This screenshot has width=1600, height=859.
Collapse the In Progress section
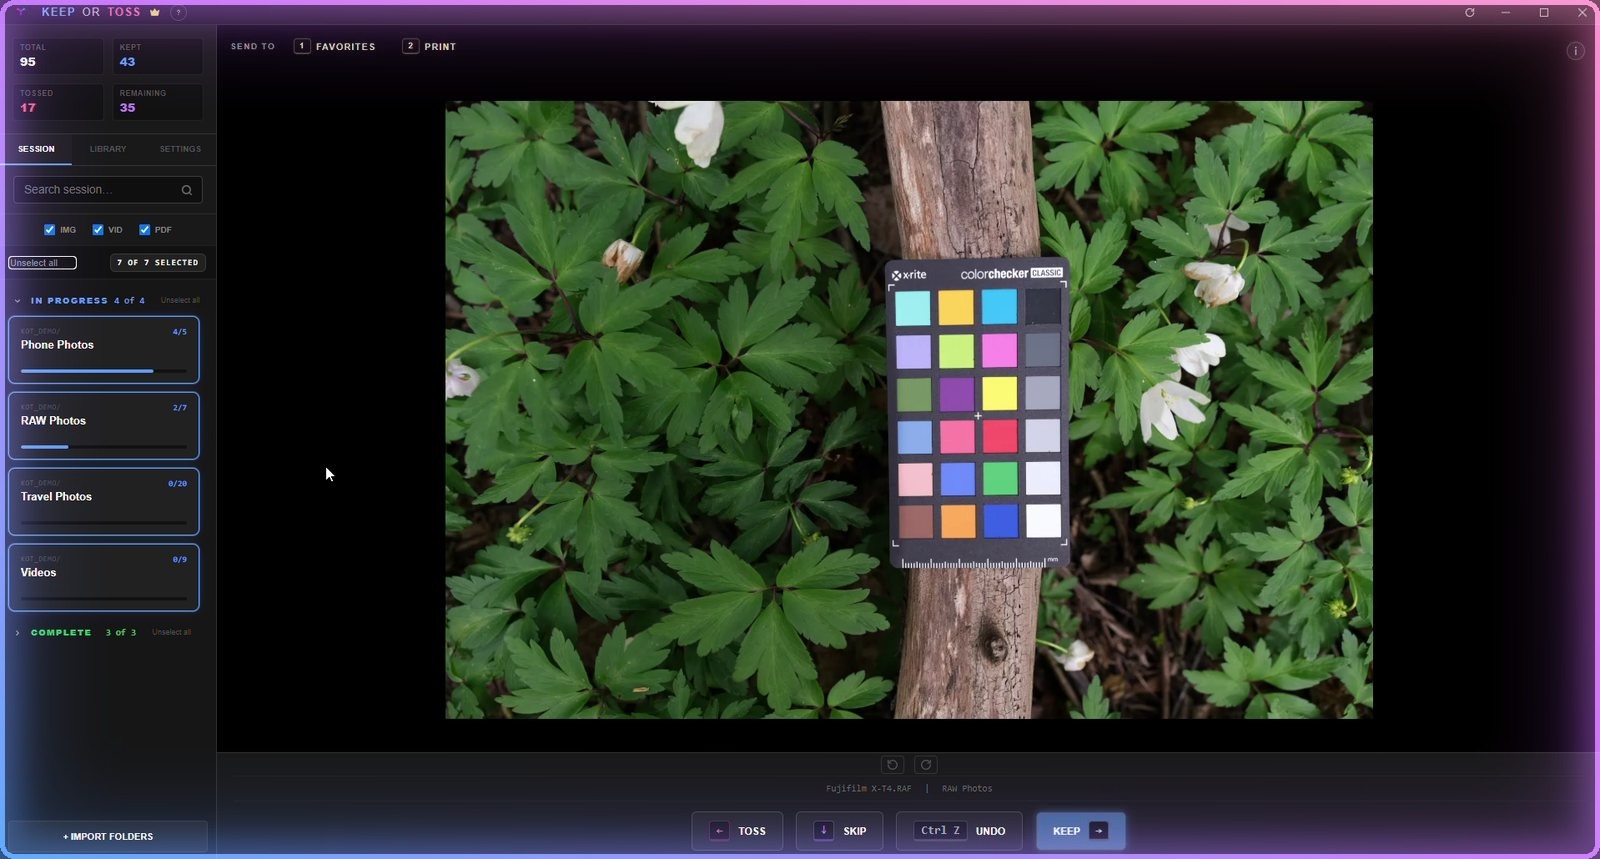click(18, 301)
